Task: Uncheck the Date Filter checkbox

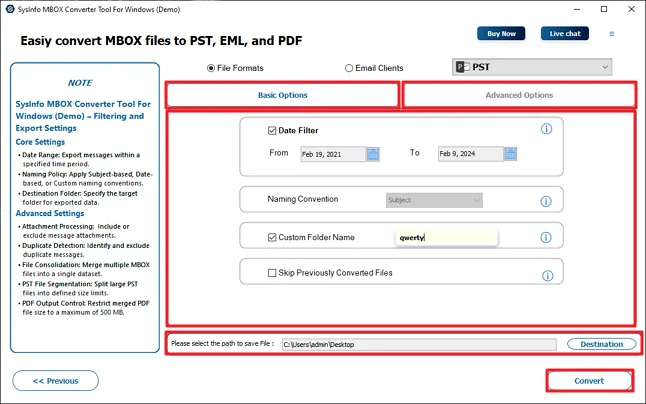Action: click(x=272, y=131)
